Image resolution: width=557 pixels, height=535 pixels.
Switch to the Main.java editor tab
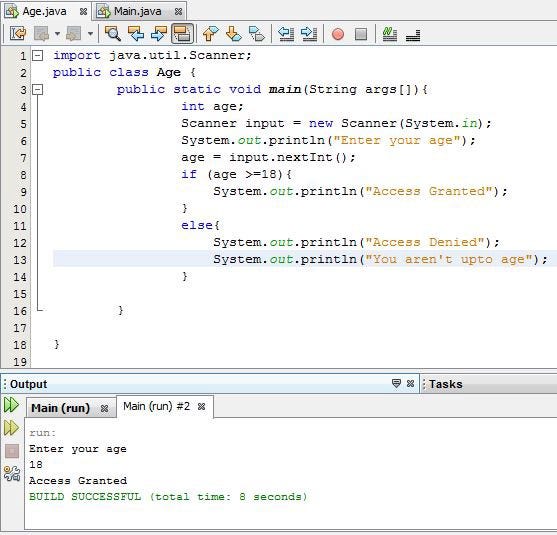tap(137, 11)
